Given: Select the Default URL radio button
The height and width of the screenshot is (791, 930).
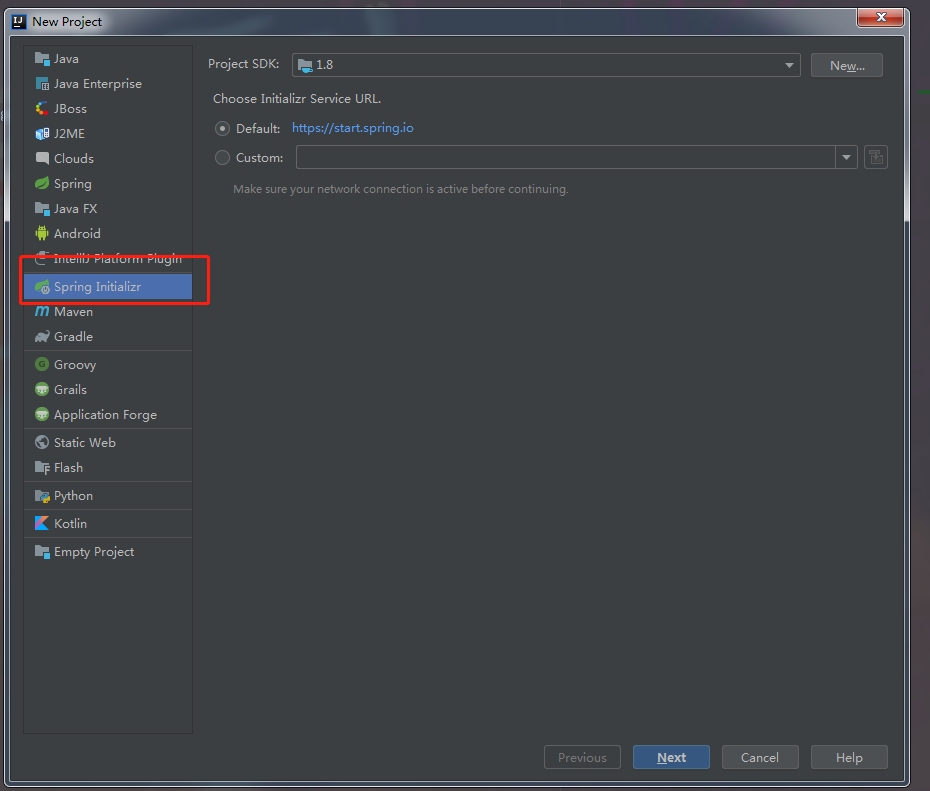Looking at the screenshot, I should (222, 128).
